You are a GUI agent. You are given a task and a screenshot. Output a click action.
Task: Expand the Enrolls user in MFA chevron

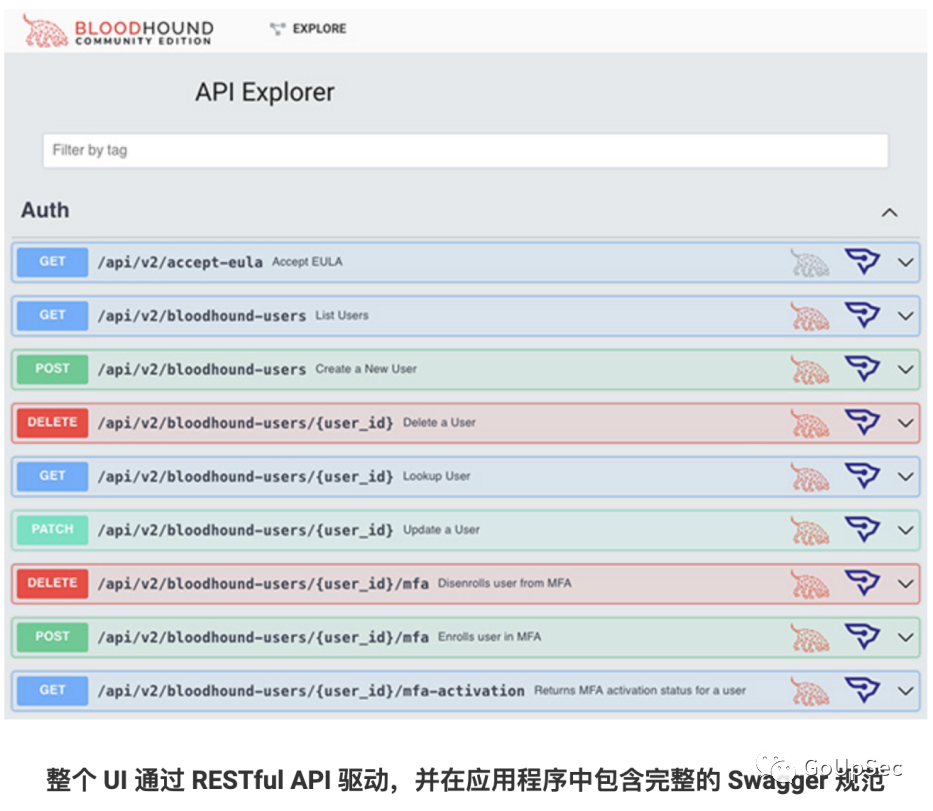click(906, 637)
